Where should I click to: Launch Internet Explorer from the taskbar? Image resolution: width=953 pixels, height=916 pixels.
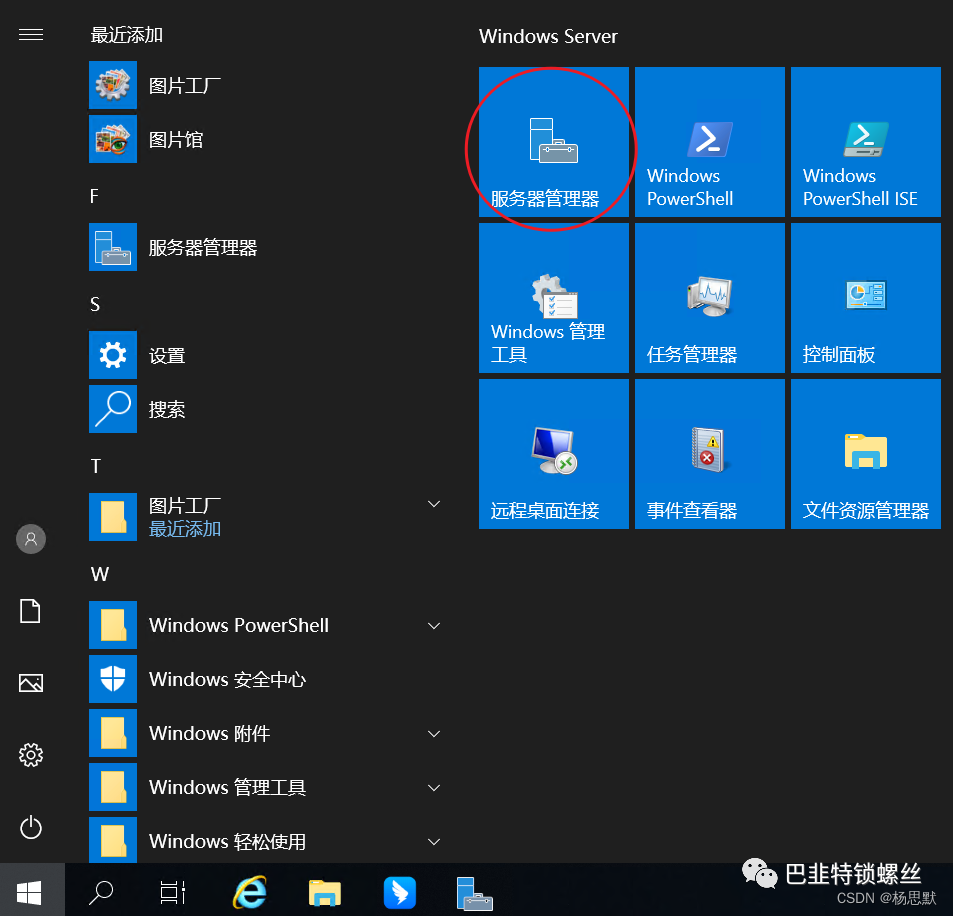click(250, 892)
